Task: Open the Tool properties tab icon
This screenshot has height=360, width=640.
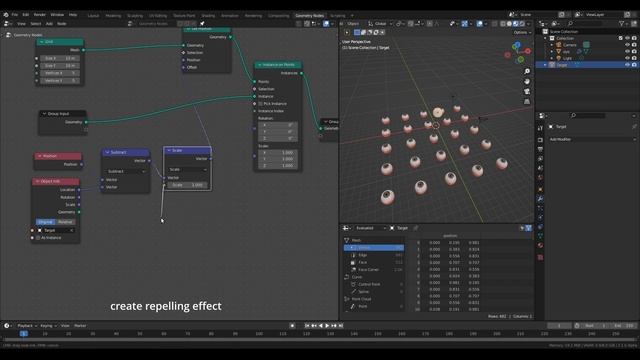Action: (540, 128)
